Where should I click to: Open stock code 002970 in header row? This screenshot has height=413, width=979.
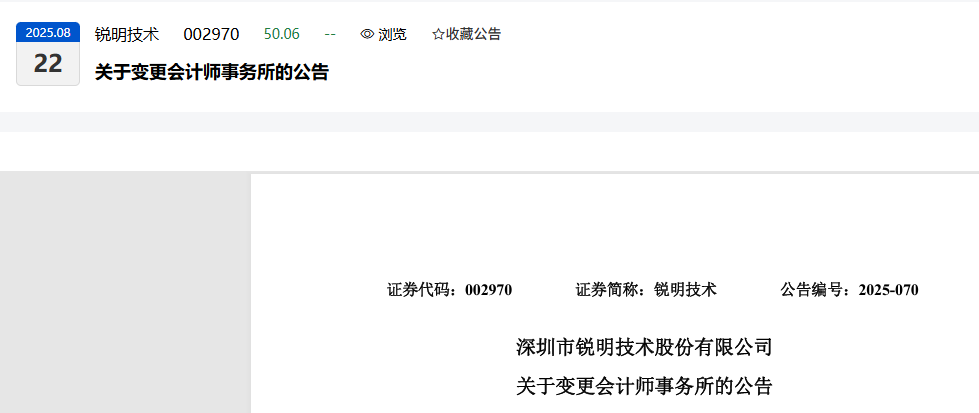[x=211, y=34]
